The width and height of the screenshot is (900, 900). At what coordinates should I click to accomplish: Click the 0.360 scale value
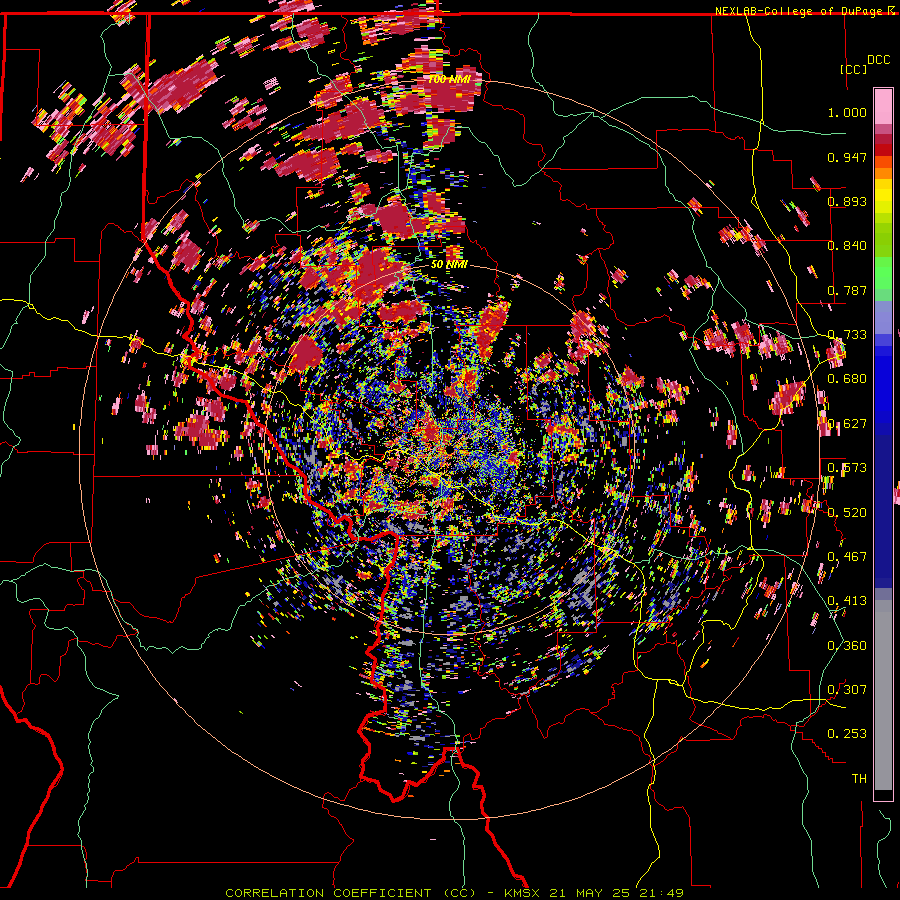click(847, 646)
